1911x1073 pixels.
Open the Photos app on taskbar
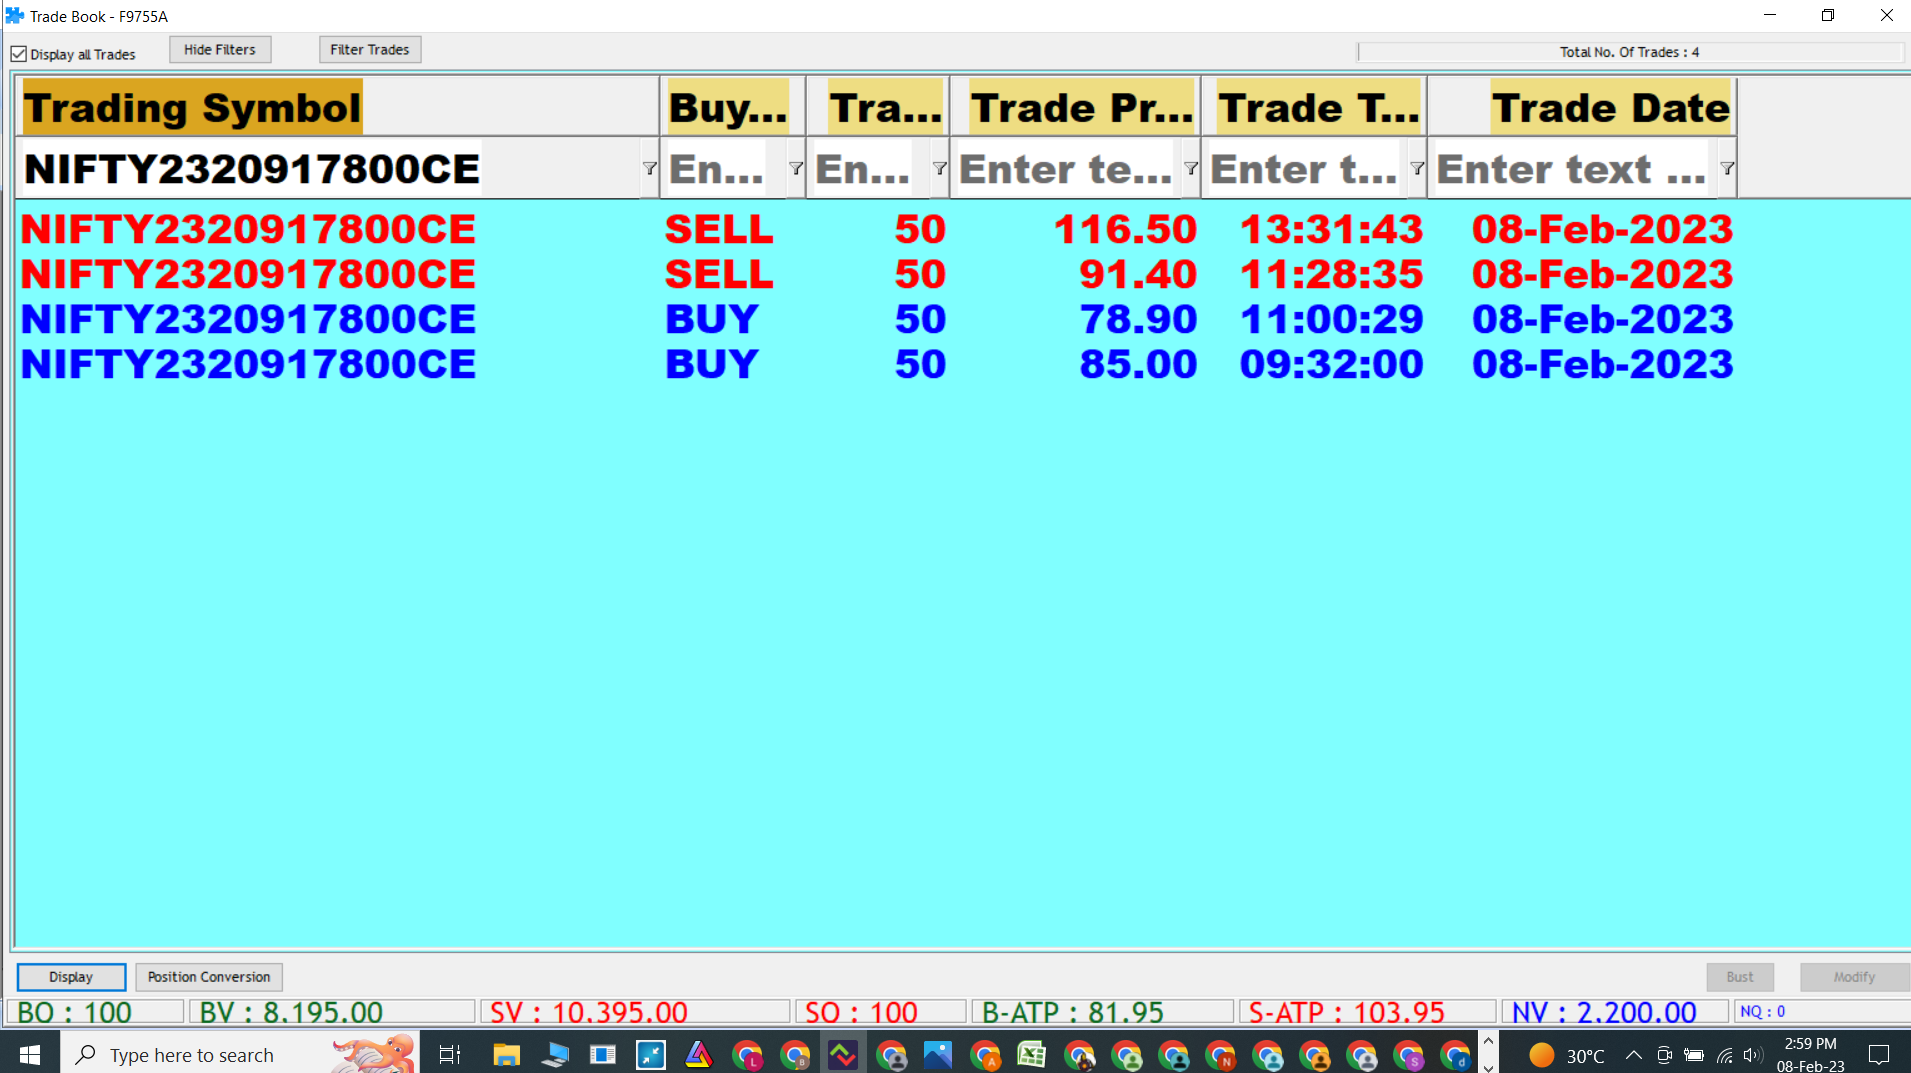938,1054
